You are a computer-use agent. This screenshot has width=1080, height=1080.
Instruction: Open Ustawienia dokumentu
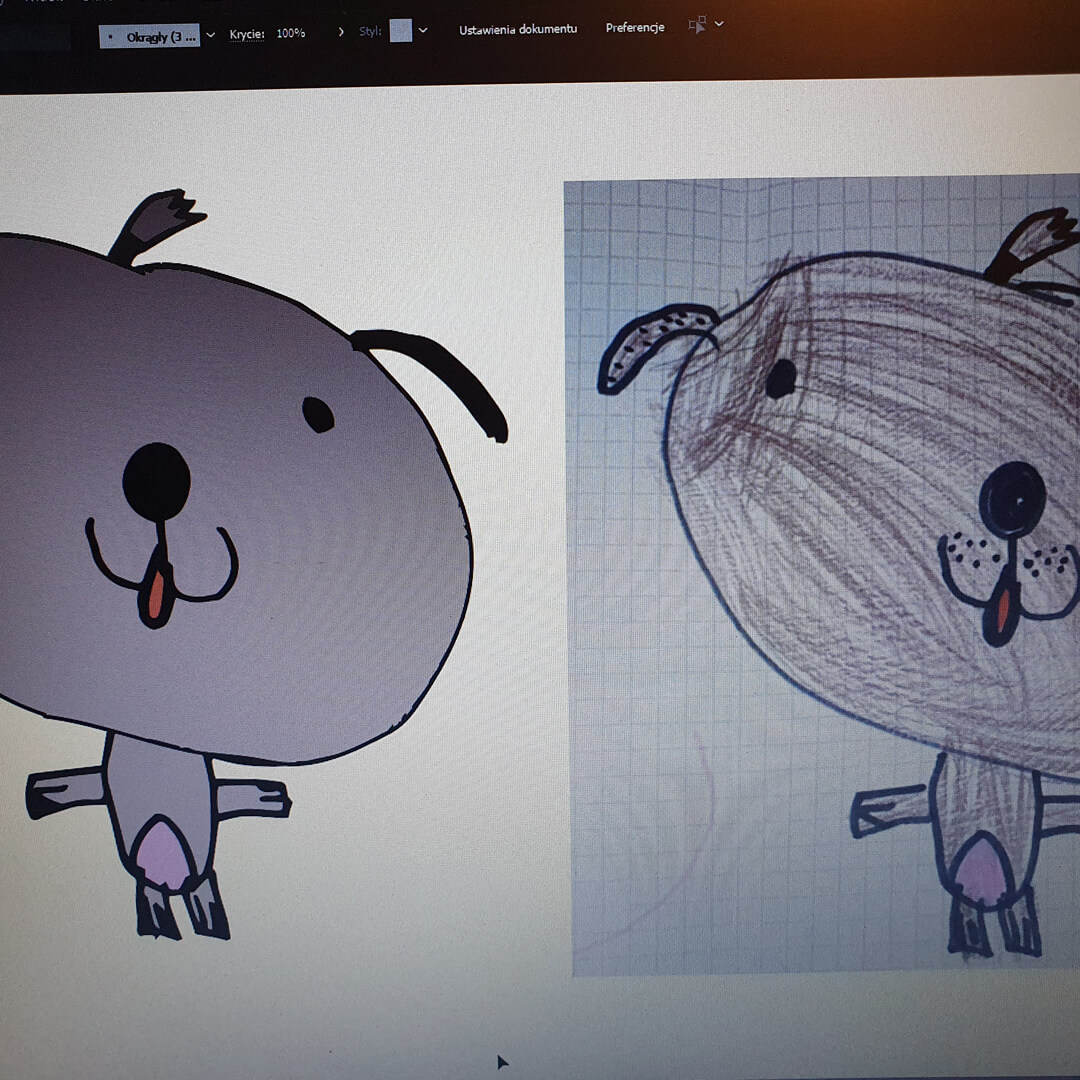[518, 29]
